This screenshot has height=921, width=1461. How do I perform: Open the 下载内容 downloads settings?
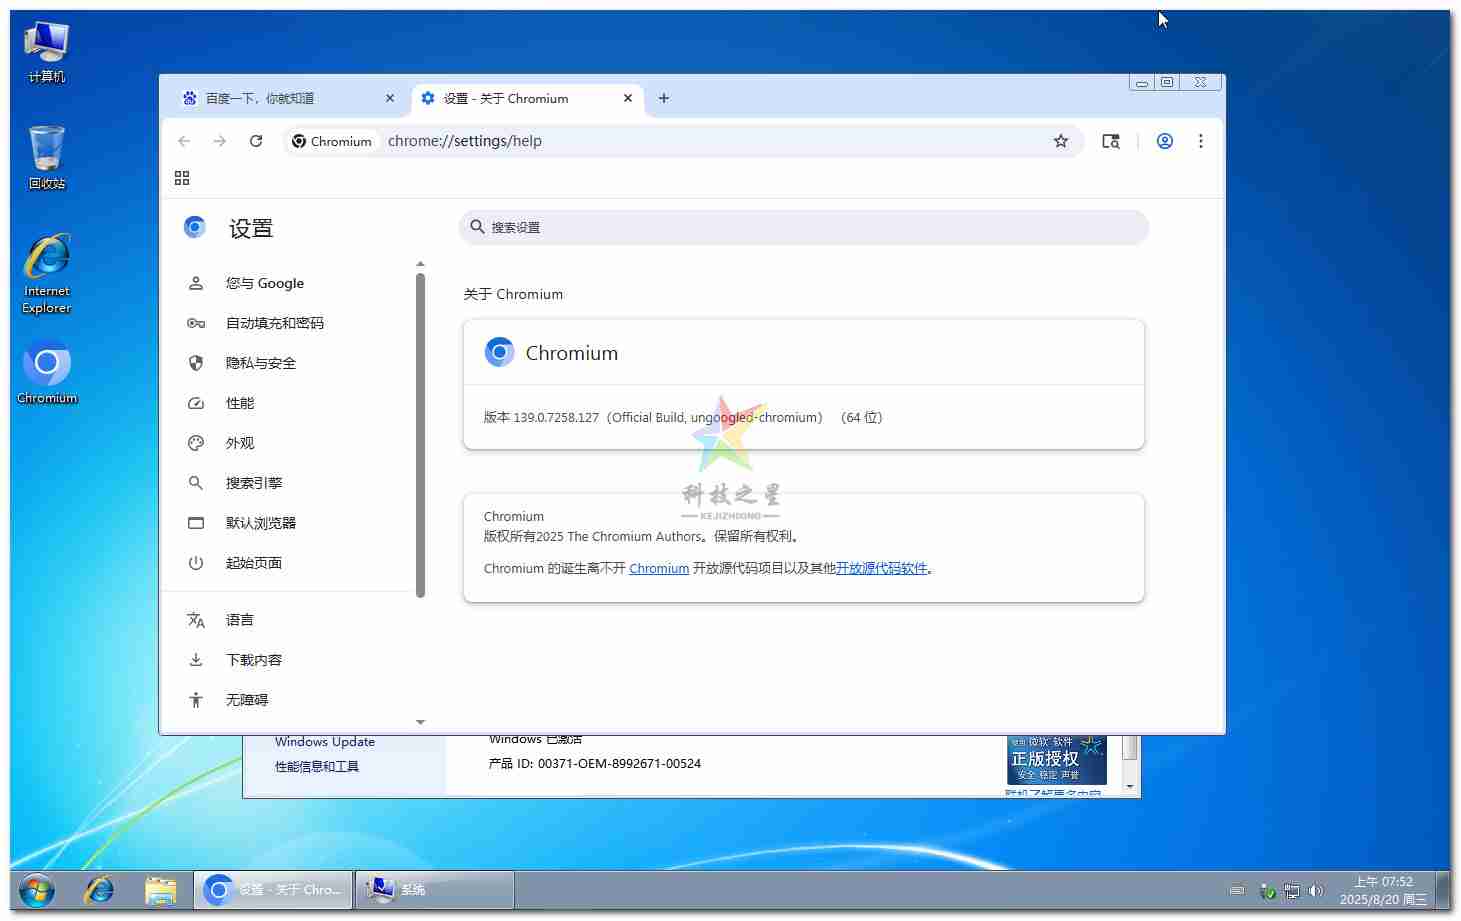tap(255, 660)
